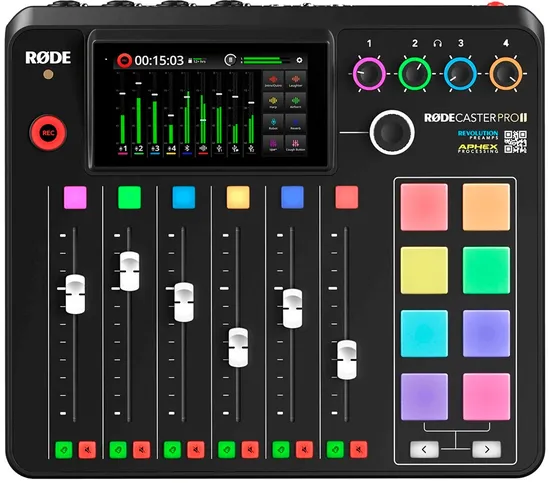This screenshot has height=483, width=550.
Task: Push the light blue channel select button
Action: [184, 197]
